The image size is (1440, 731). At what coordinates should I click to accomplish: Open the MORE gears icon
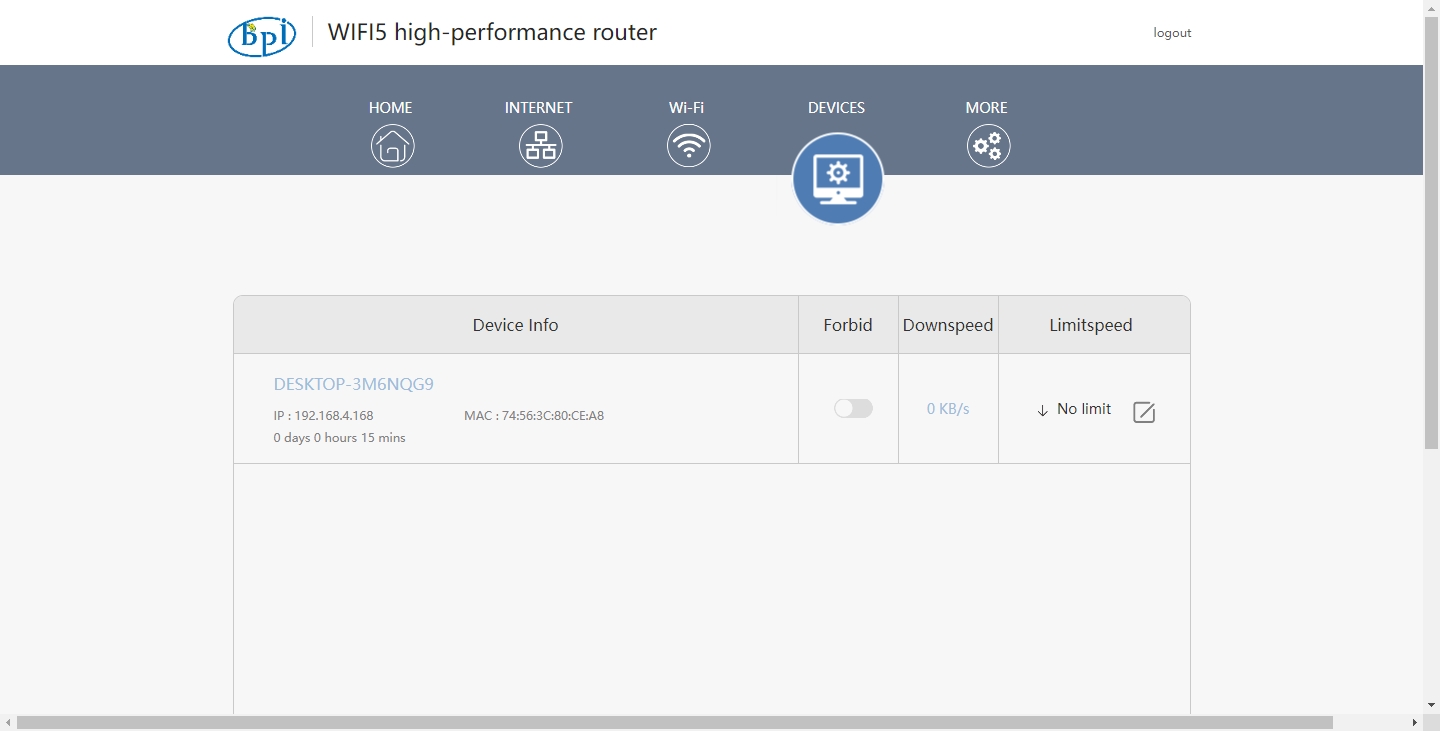click(988, 146)
